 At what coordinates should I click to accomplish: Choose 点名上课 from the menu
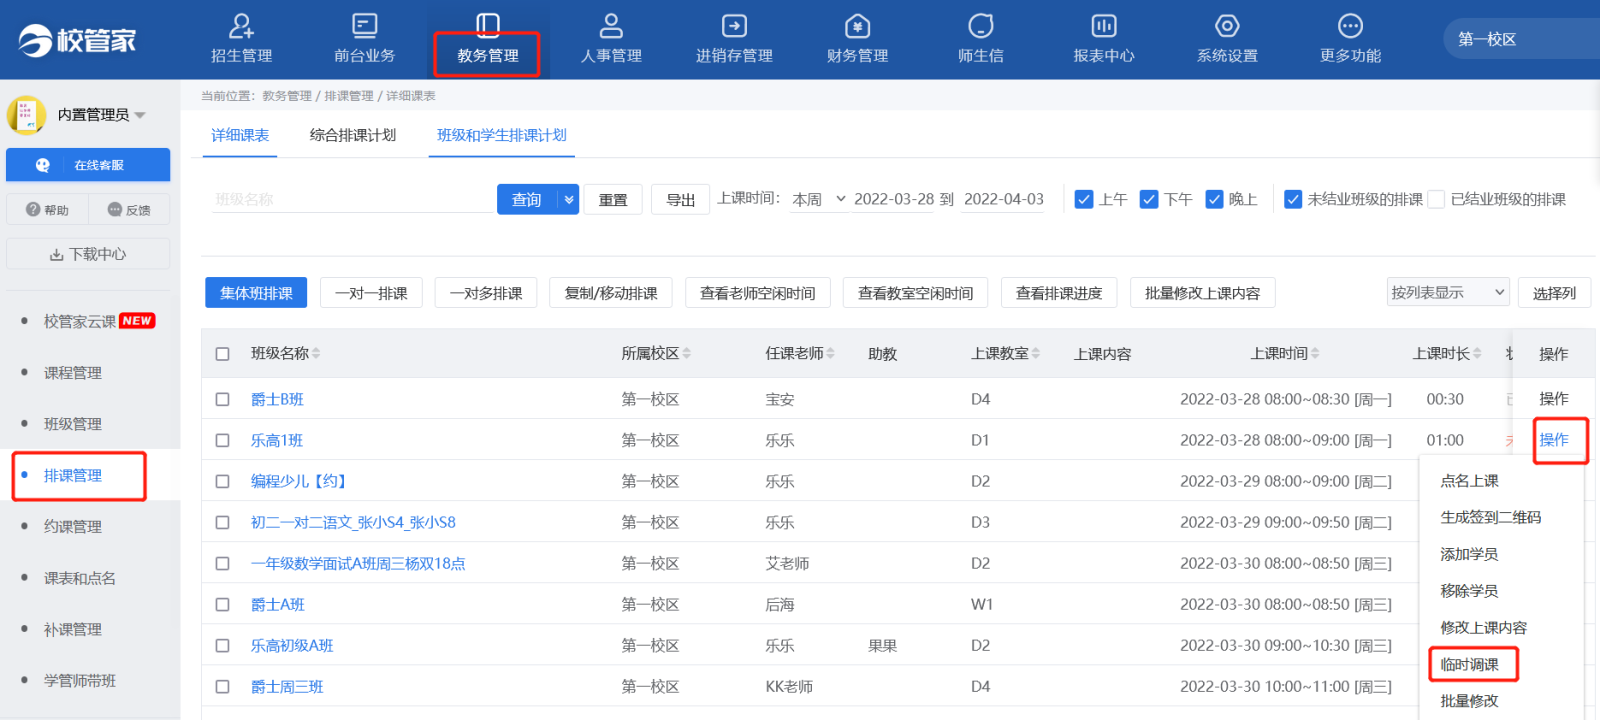1469,481
